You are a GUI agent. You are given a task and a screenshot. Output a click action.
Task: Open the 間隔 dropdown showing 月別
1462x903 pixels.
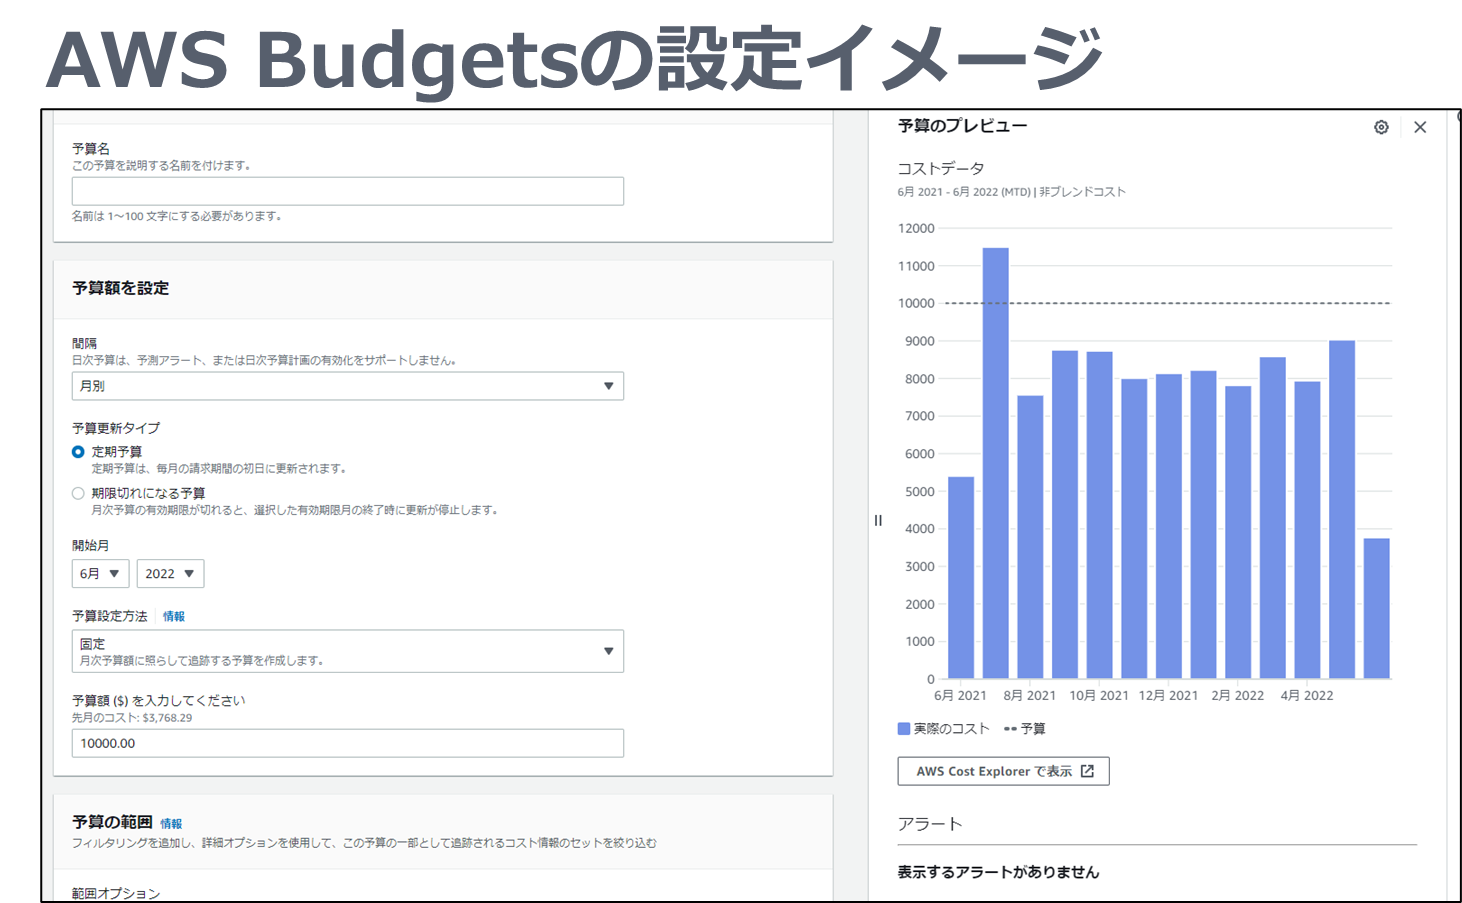348,386
